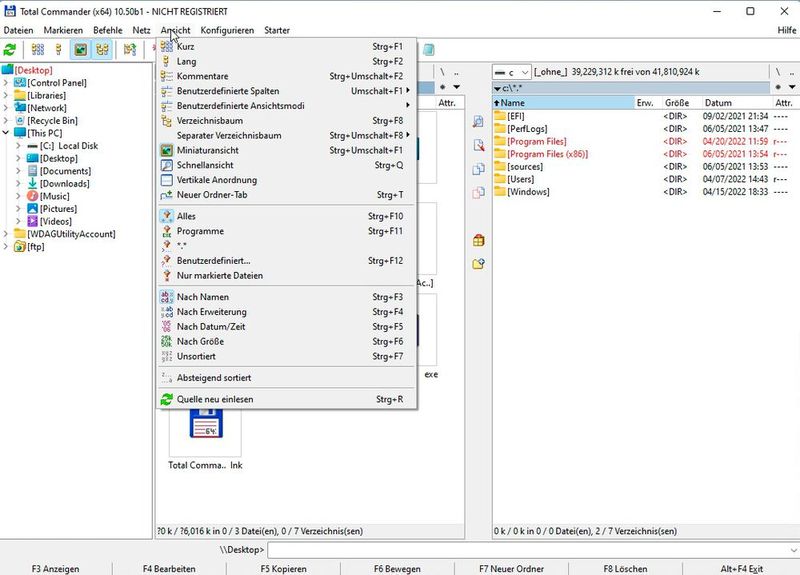Choose Unsortiert menu entry

coord(286,356)
